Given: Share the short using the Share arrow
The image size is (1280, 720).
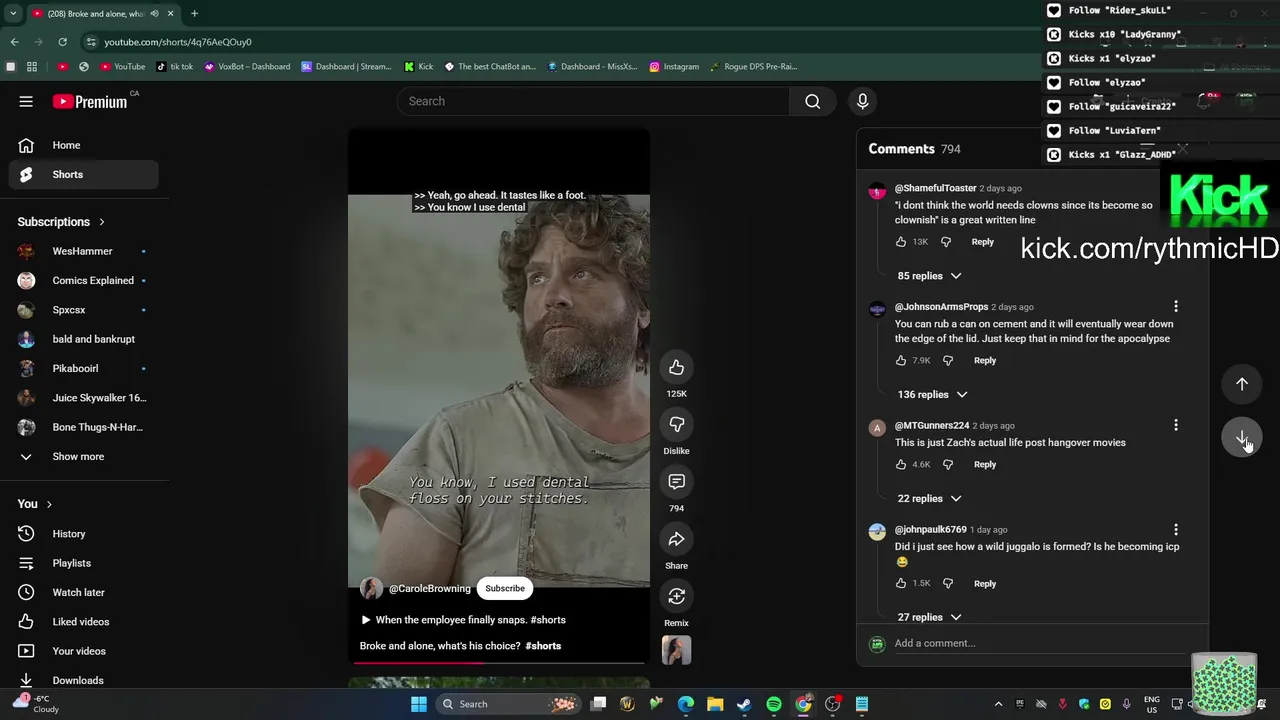Looking at the screenshot, I should [676, 539].
